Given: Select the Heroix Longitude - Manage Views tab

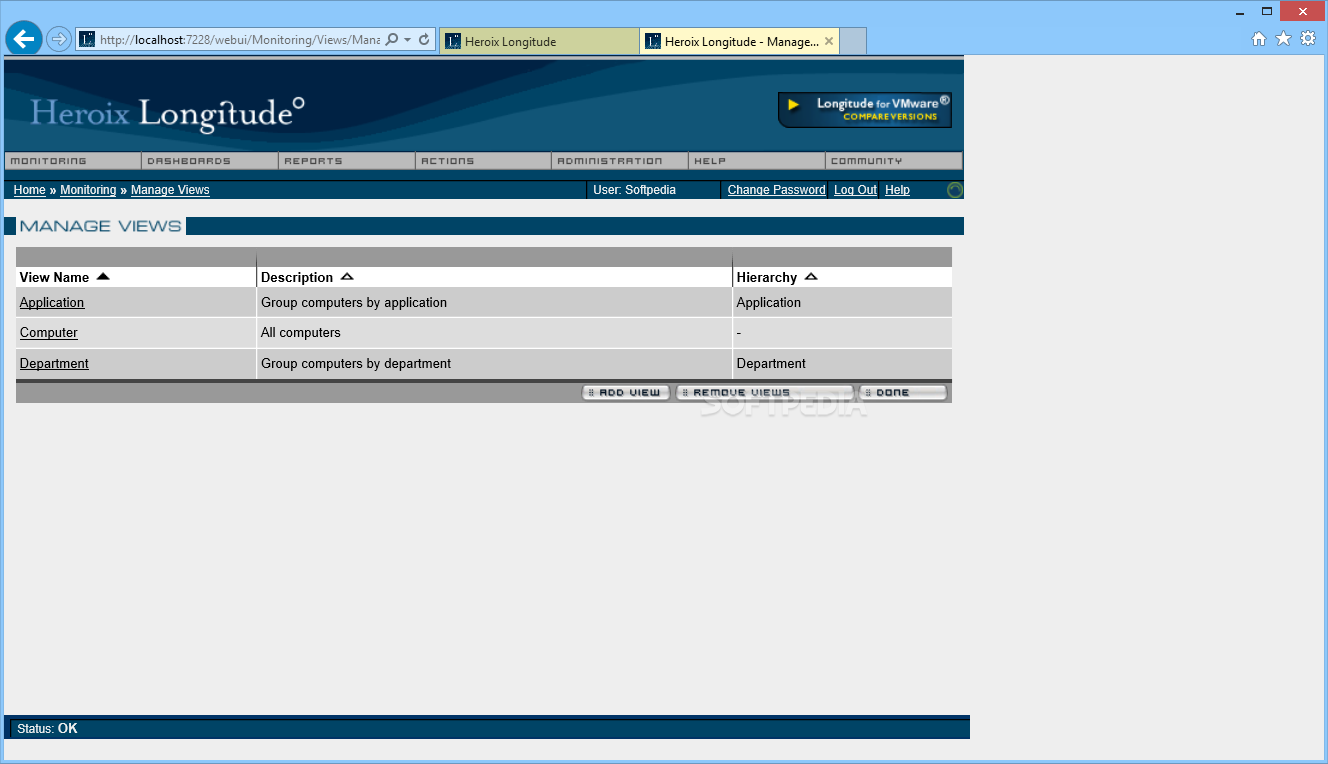Looking at the screenshot, I should pos(739,41).
